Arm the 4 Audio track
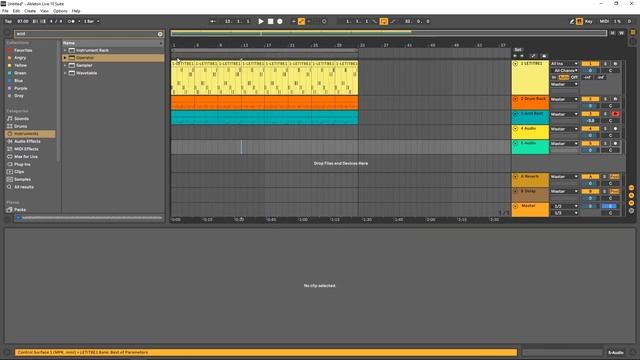The width and height of the screenshot is (640, 360). point(616,129)
